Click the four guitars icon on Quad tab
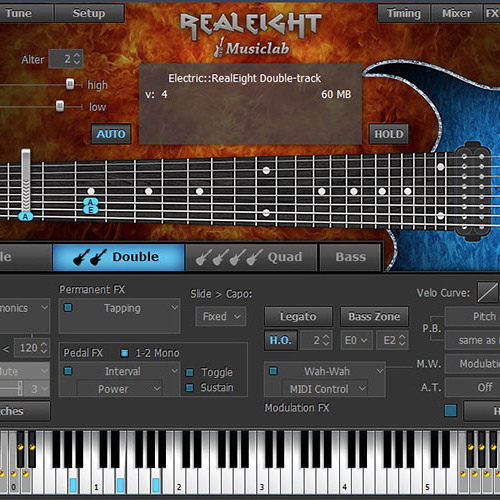Screen dimensions: 500x500 (x=229, y=257)
